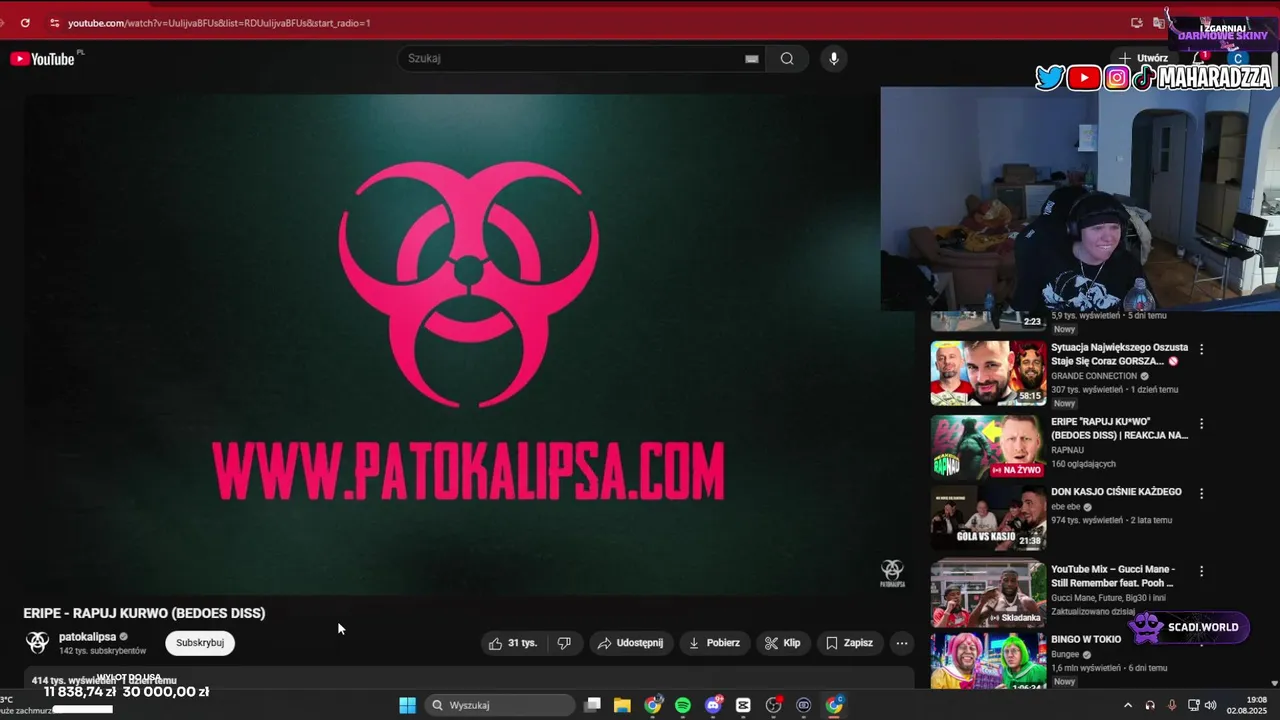Viewport: 1280px width, 720px height.
Task: Click the microphone icon in system tray
Action: click(1172, 705)
